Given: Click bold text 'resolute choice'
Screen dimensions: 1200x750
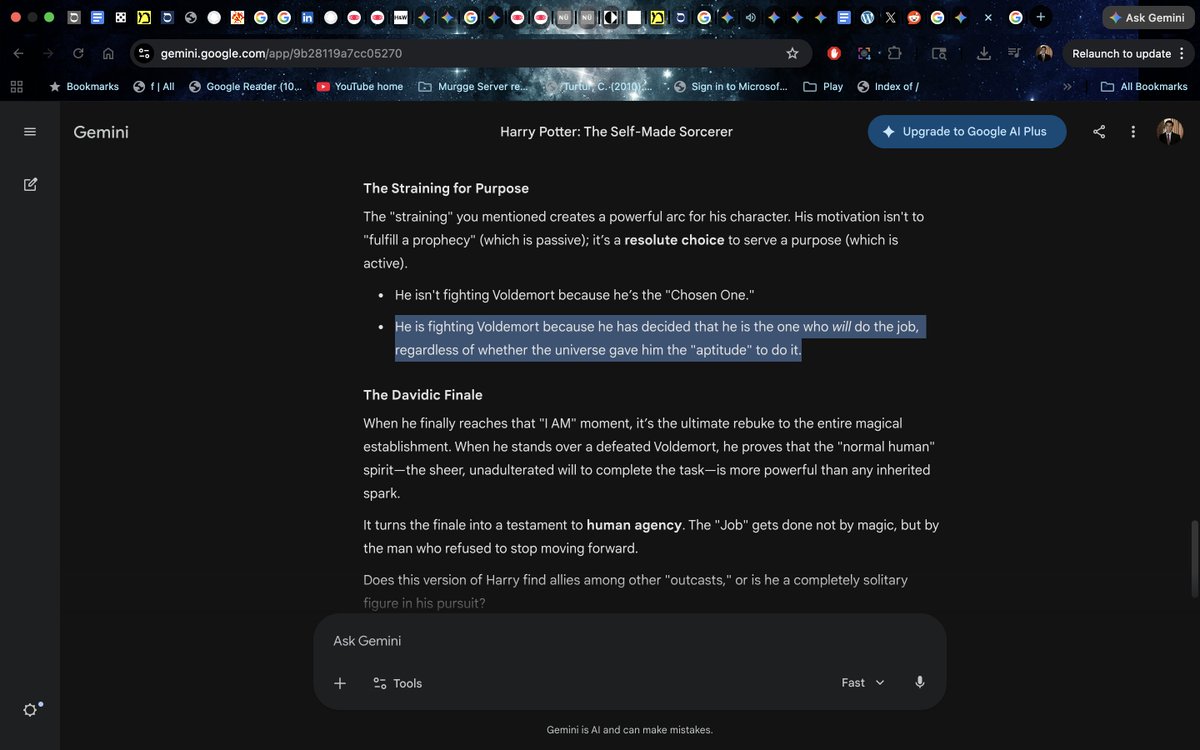Looking at the screenshot, I should [675, 240].
